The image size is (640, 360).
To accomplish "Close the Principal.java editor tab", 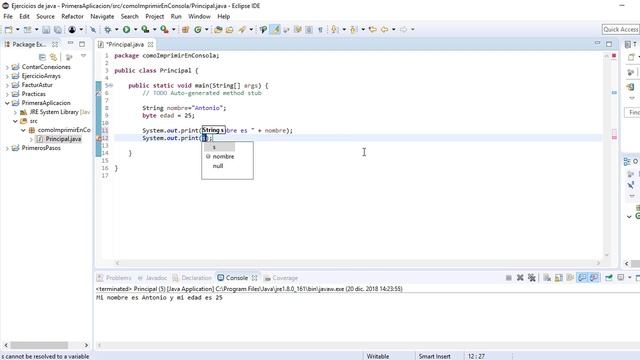I will [151, 44].
